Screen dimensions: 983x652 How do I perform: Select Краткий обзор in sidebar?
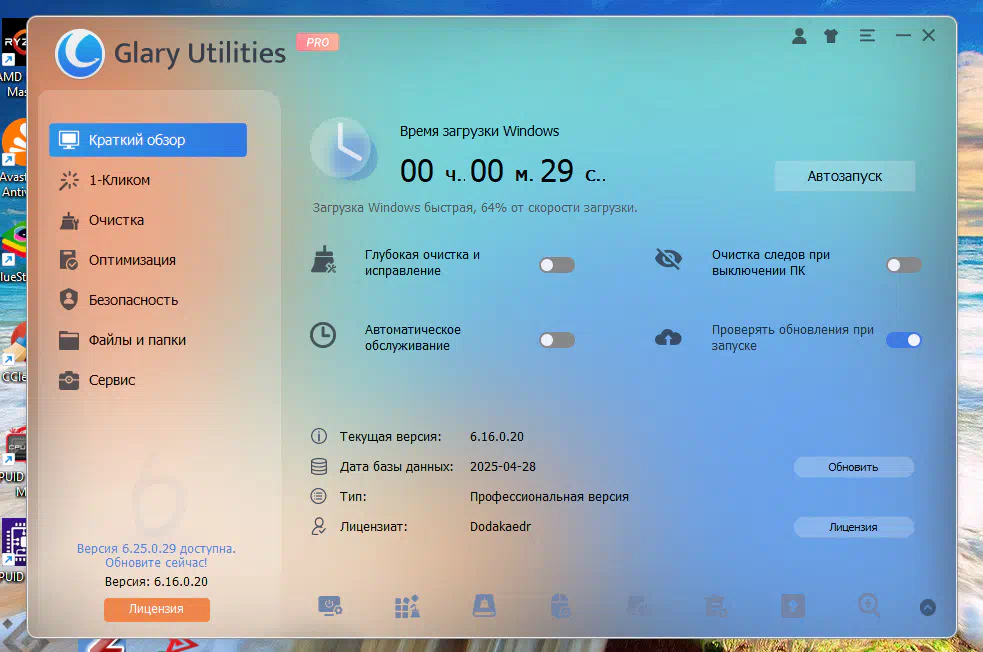coord(148,140)
